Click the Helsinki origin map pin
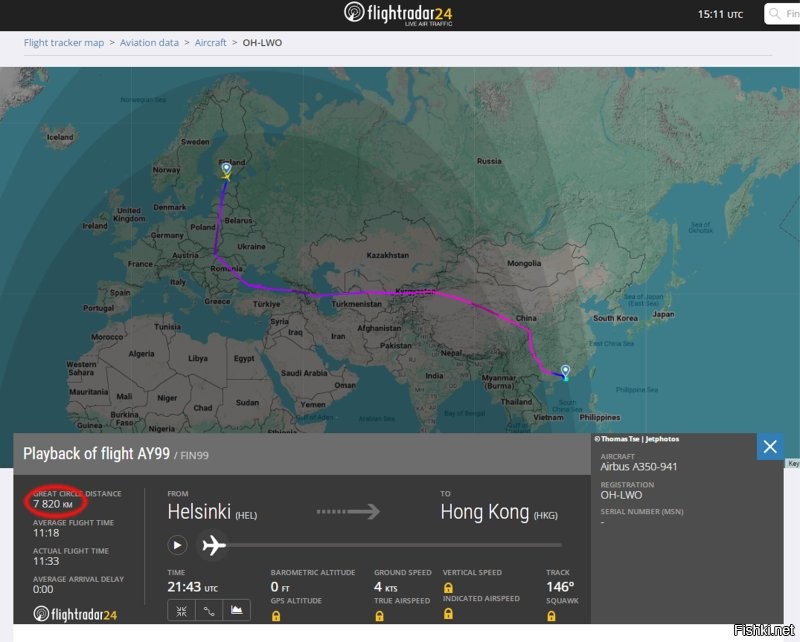The width and height of the screenshot is (800, 642). (x=227, y=168)
